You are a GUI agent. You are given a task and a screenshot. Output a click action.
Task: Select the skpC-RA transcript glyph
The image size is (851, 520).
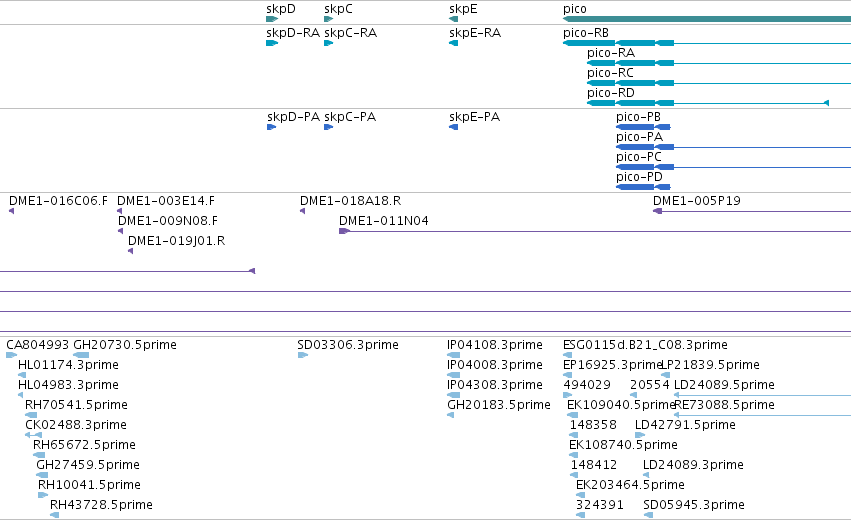pos(328,43)
